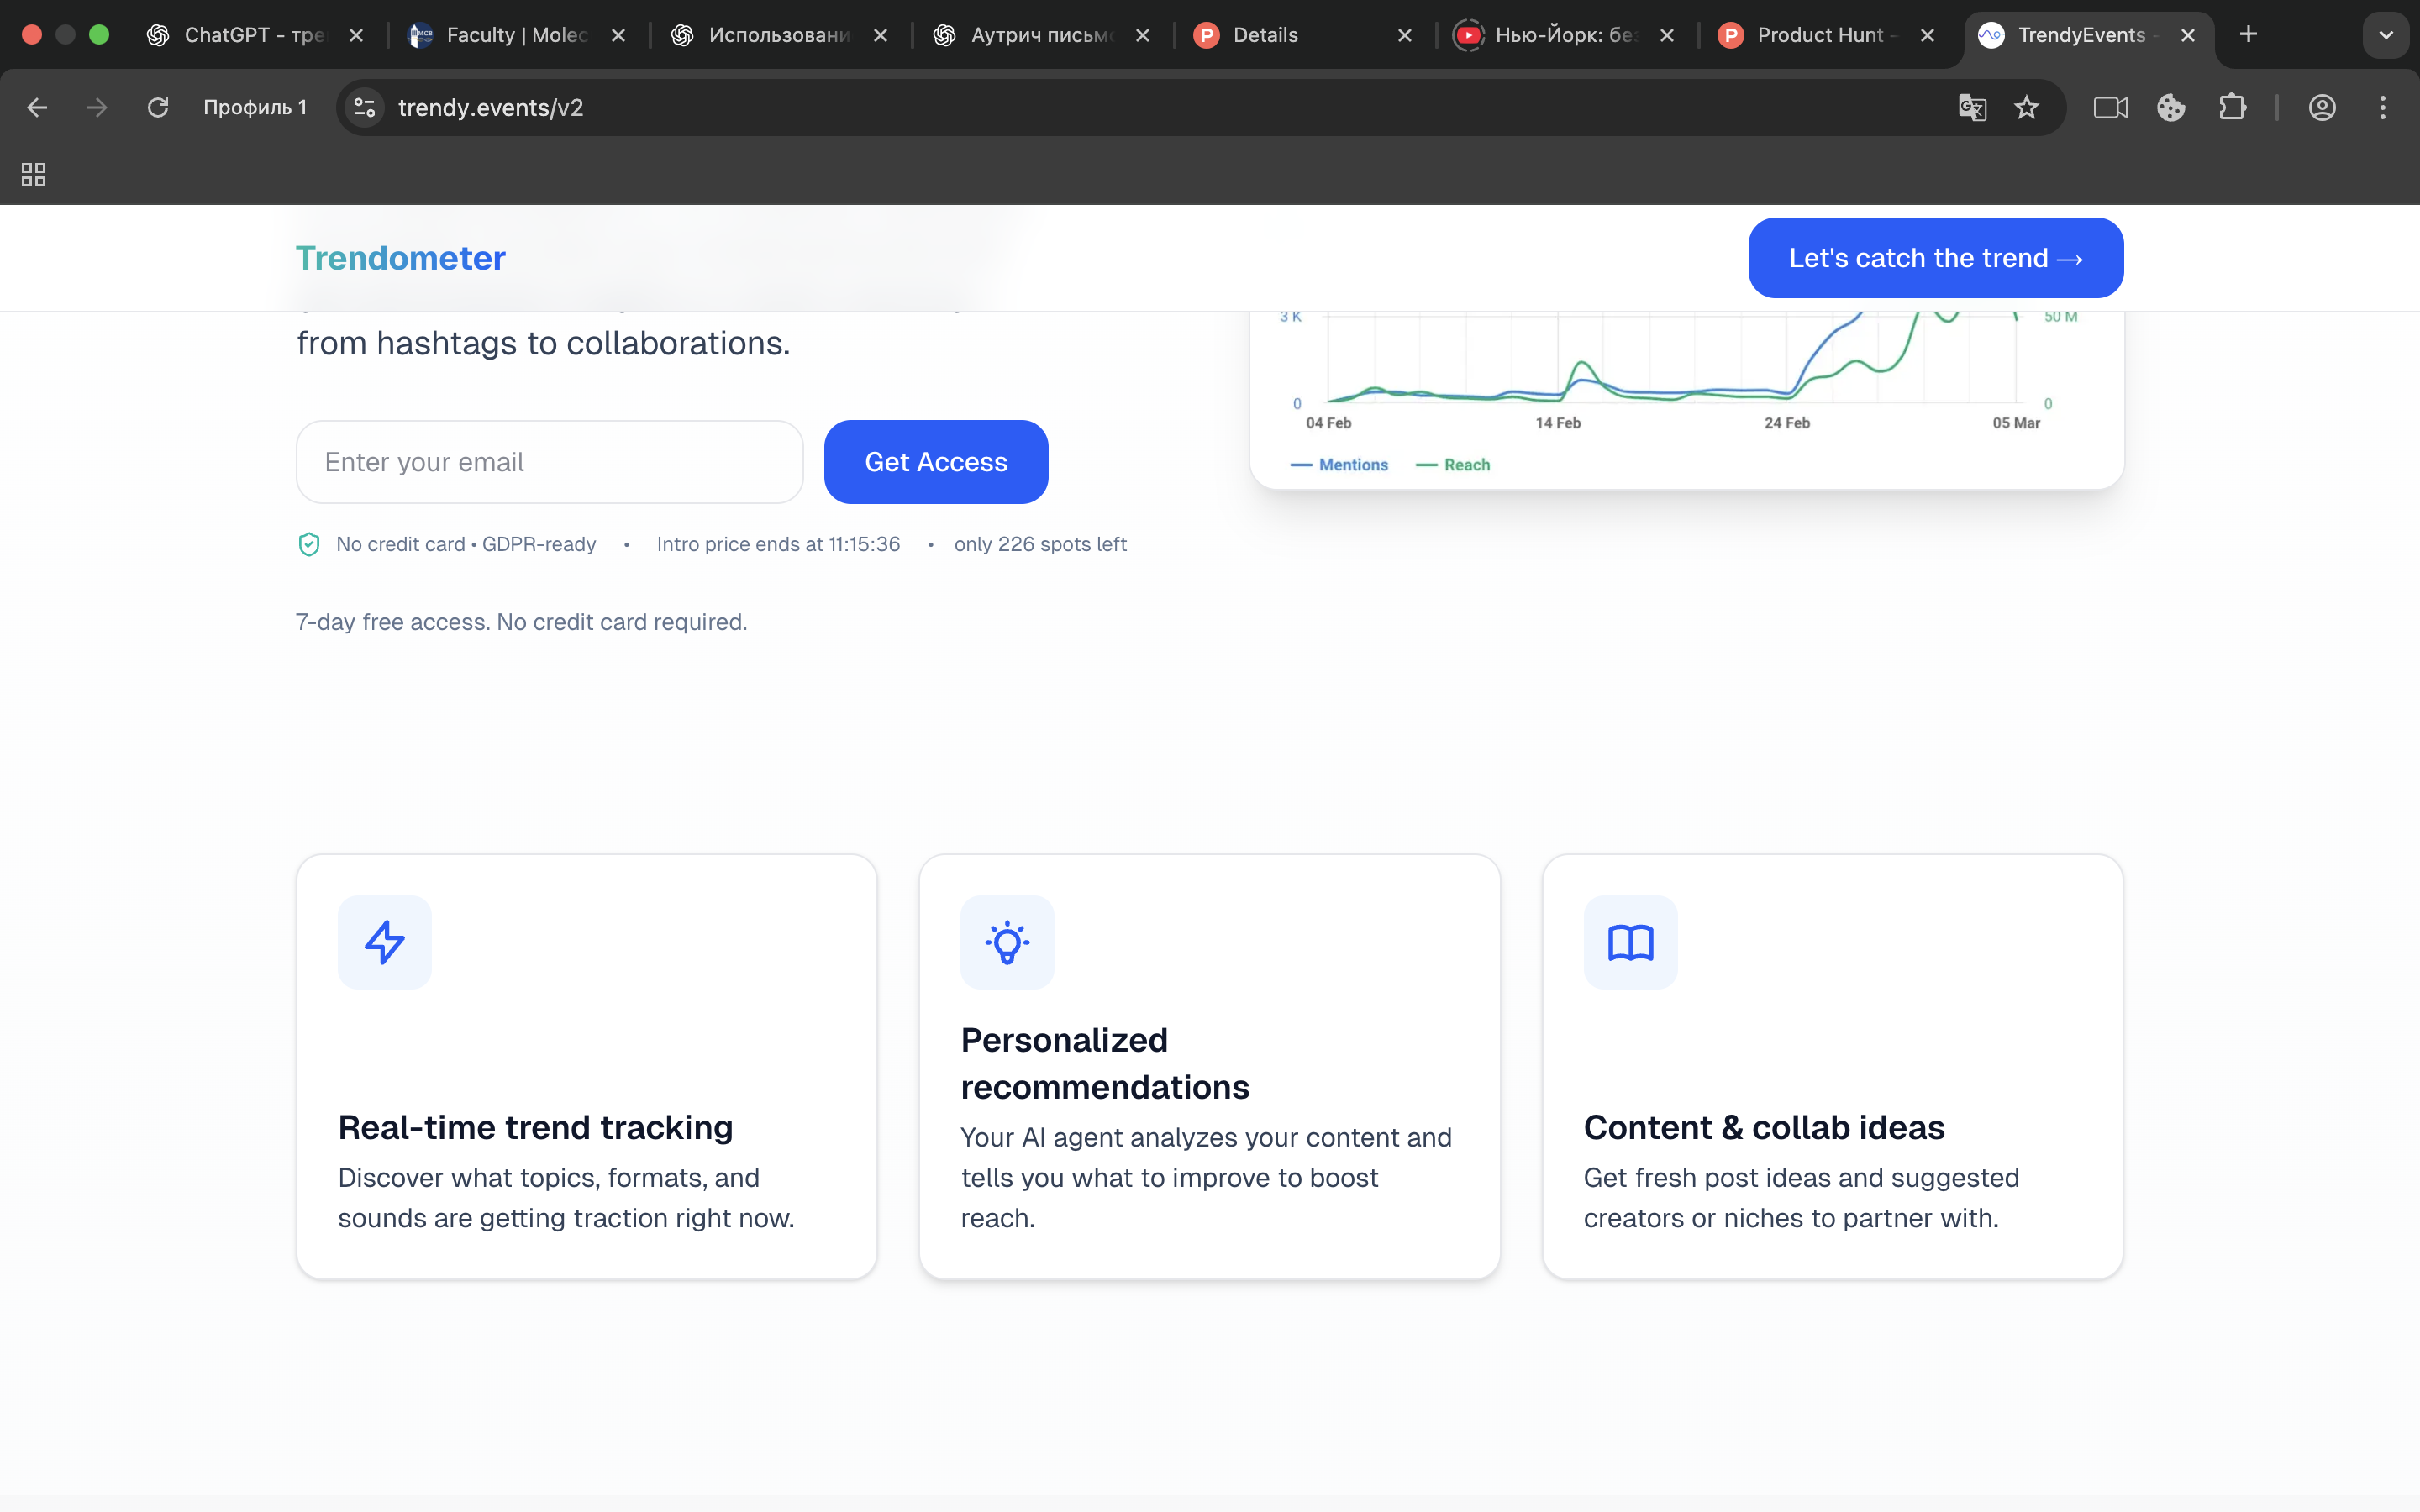Bookmark this page with the star icon
The height and width of the screenshot is (1512, 2420).
pos(2026,107)
